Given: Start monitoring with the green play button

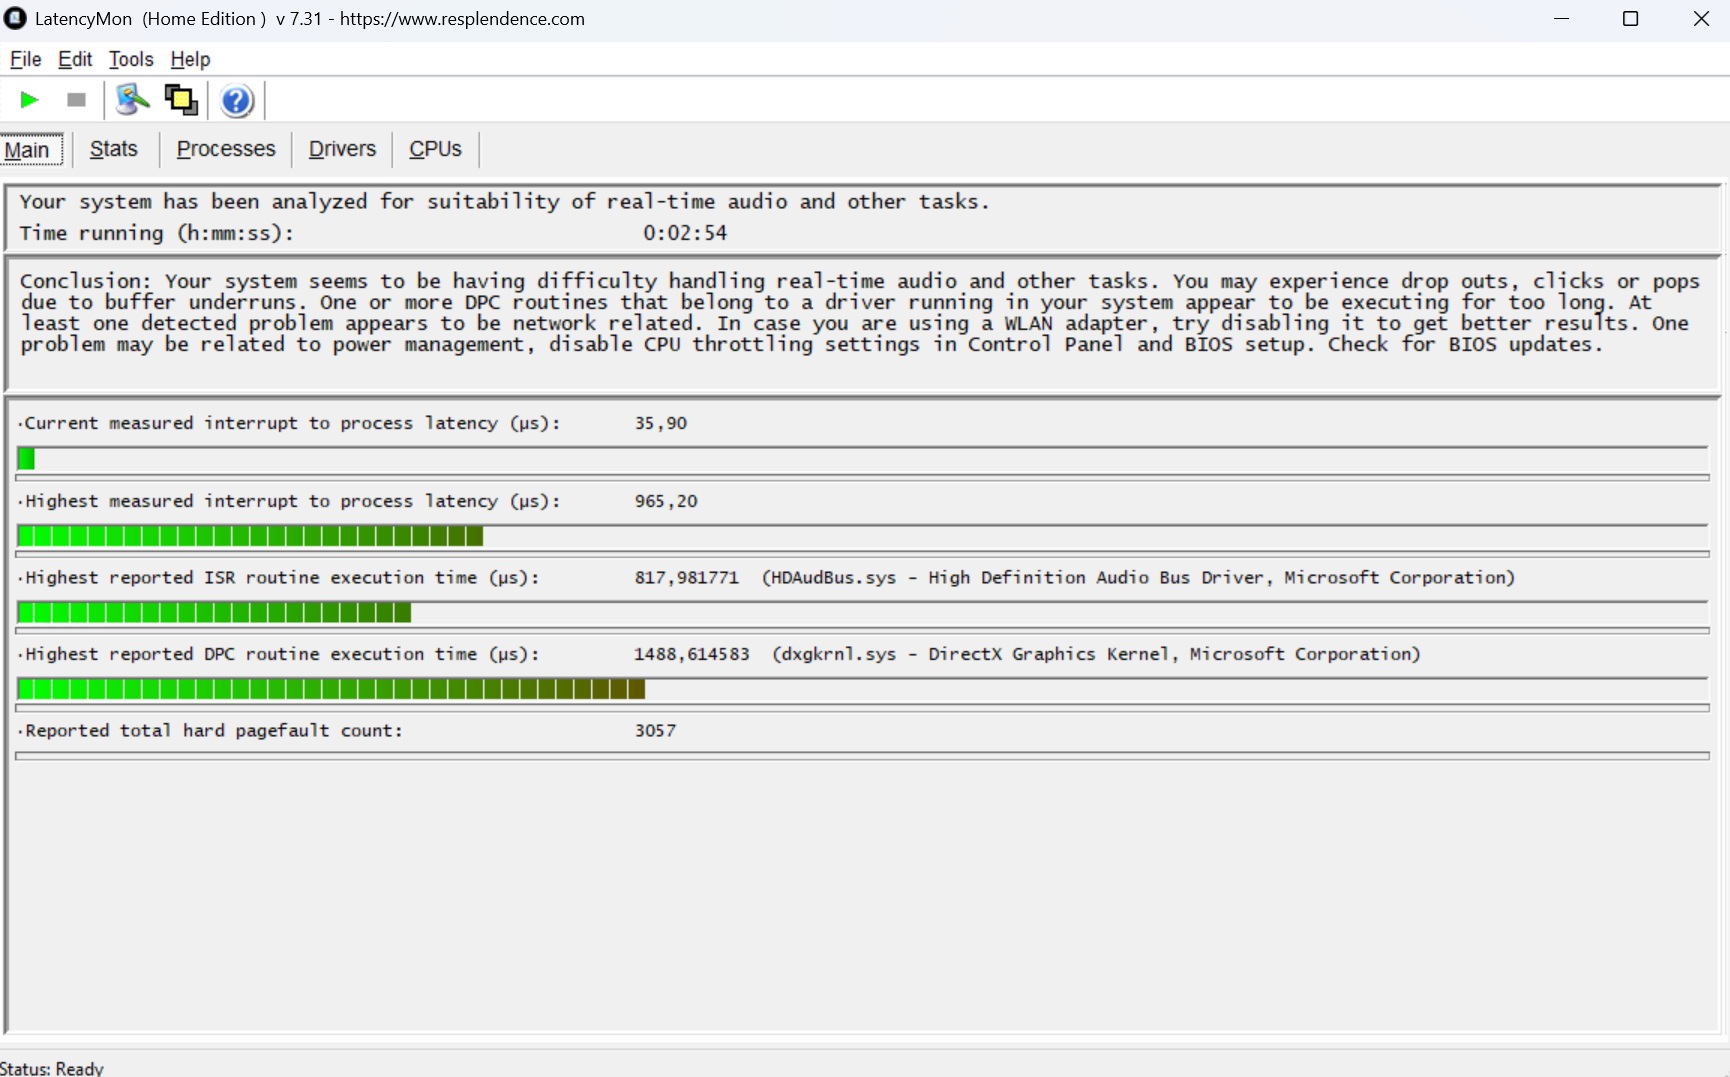Looking at the screenshot, I should 29,100.
